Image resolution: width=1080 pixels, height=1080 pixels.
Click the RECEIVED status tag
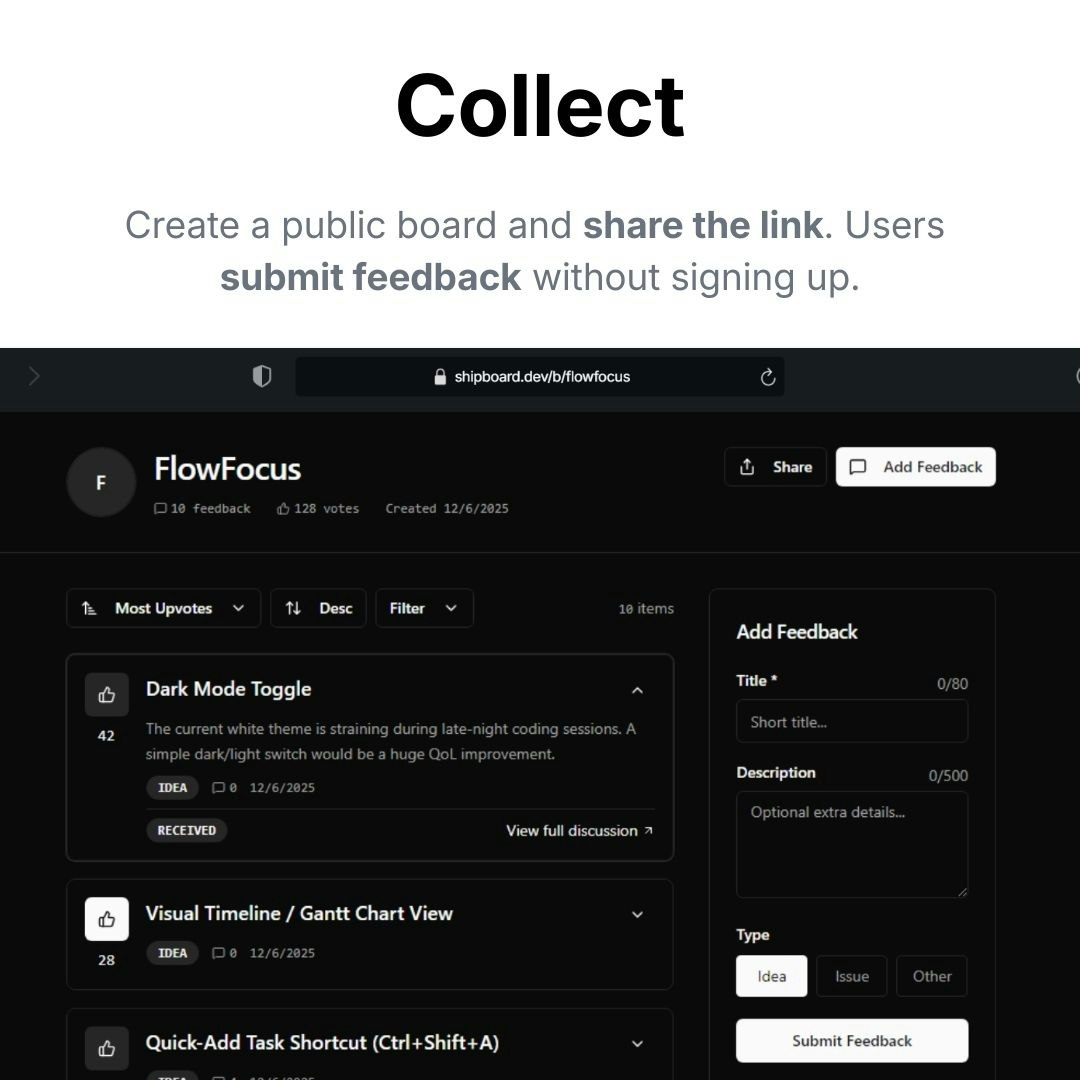point(186,830)
